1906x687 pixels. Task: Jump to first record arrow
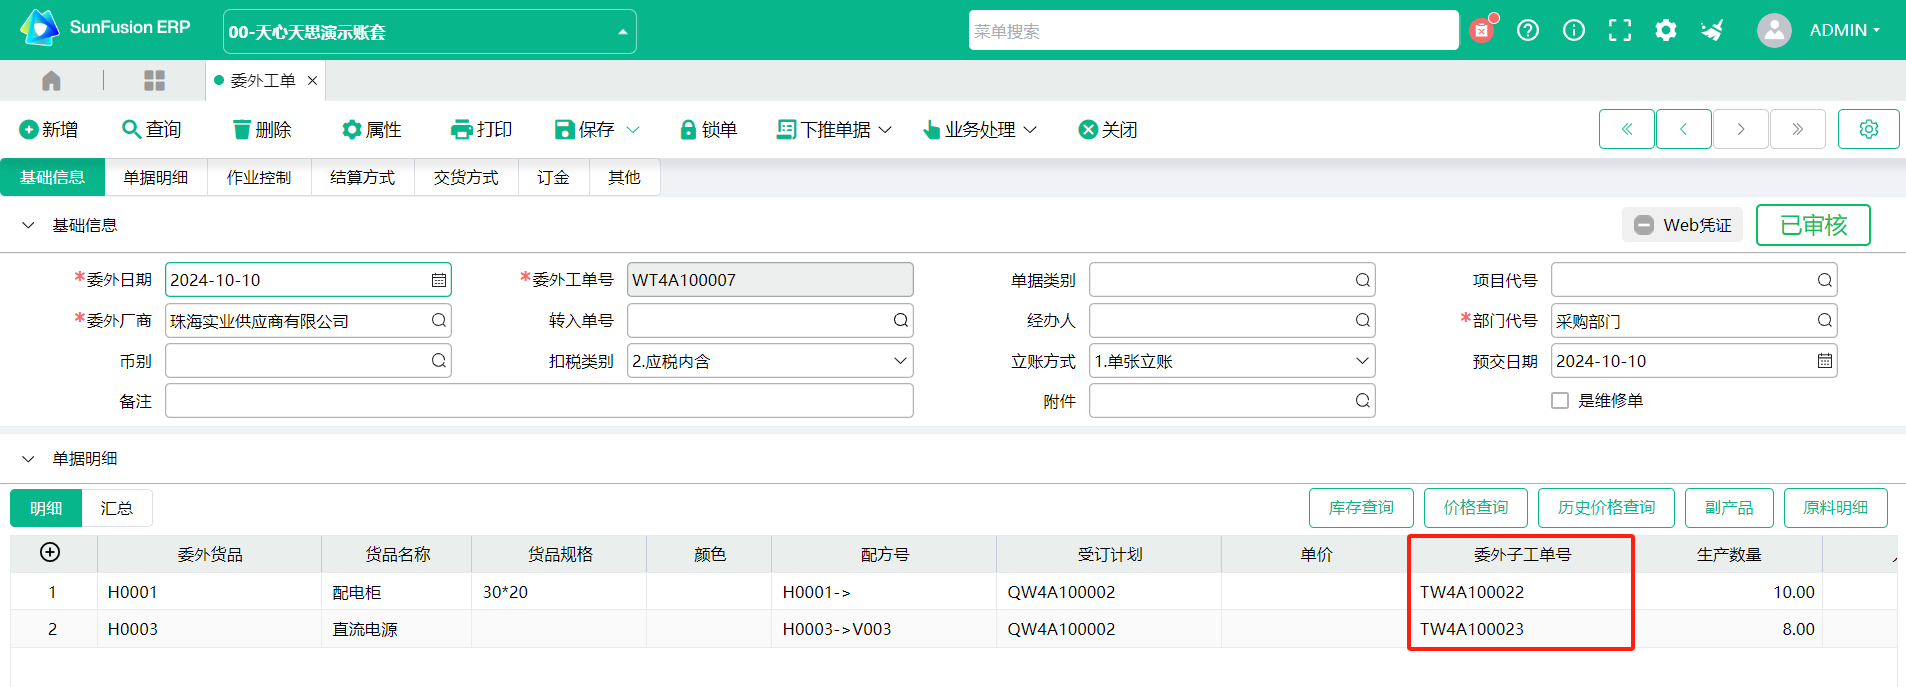coord(1627,129)
